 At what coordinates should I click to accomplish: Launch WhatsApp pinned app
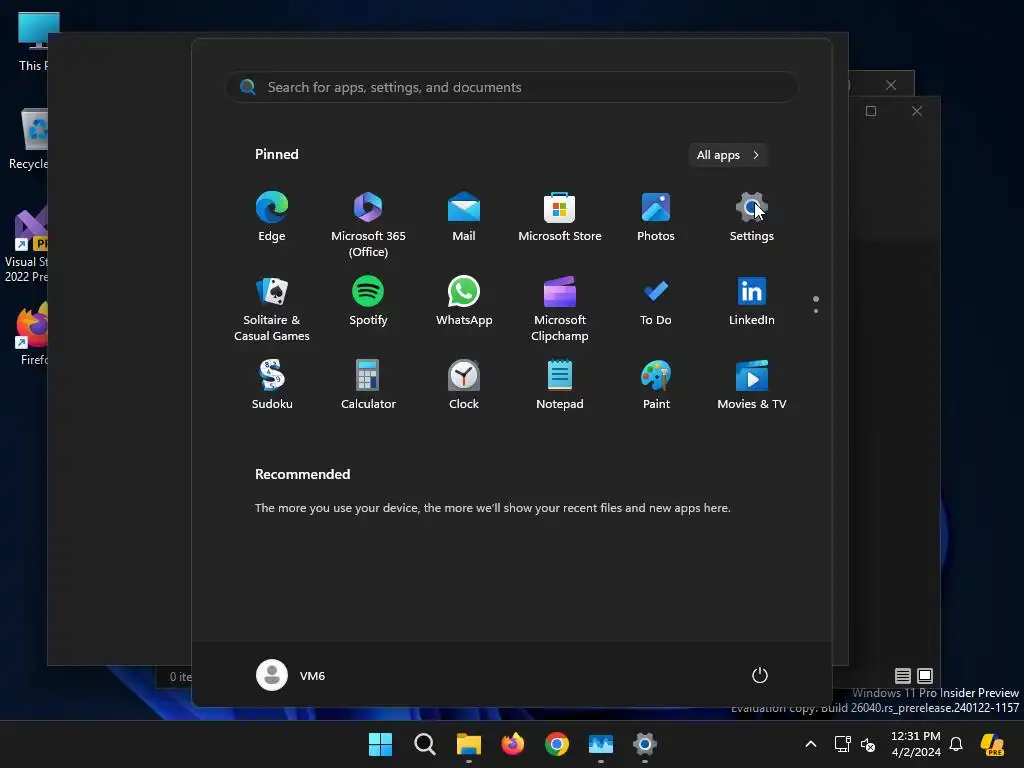[x=464, y=301]
